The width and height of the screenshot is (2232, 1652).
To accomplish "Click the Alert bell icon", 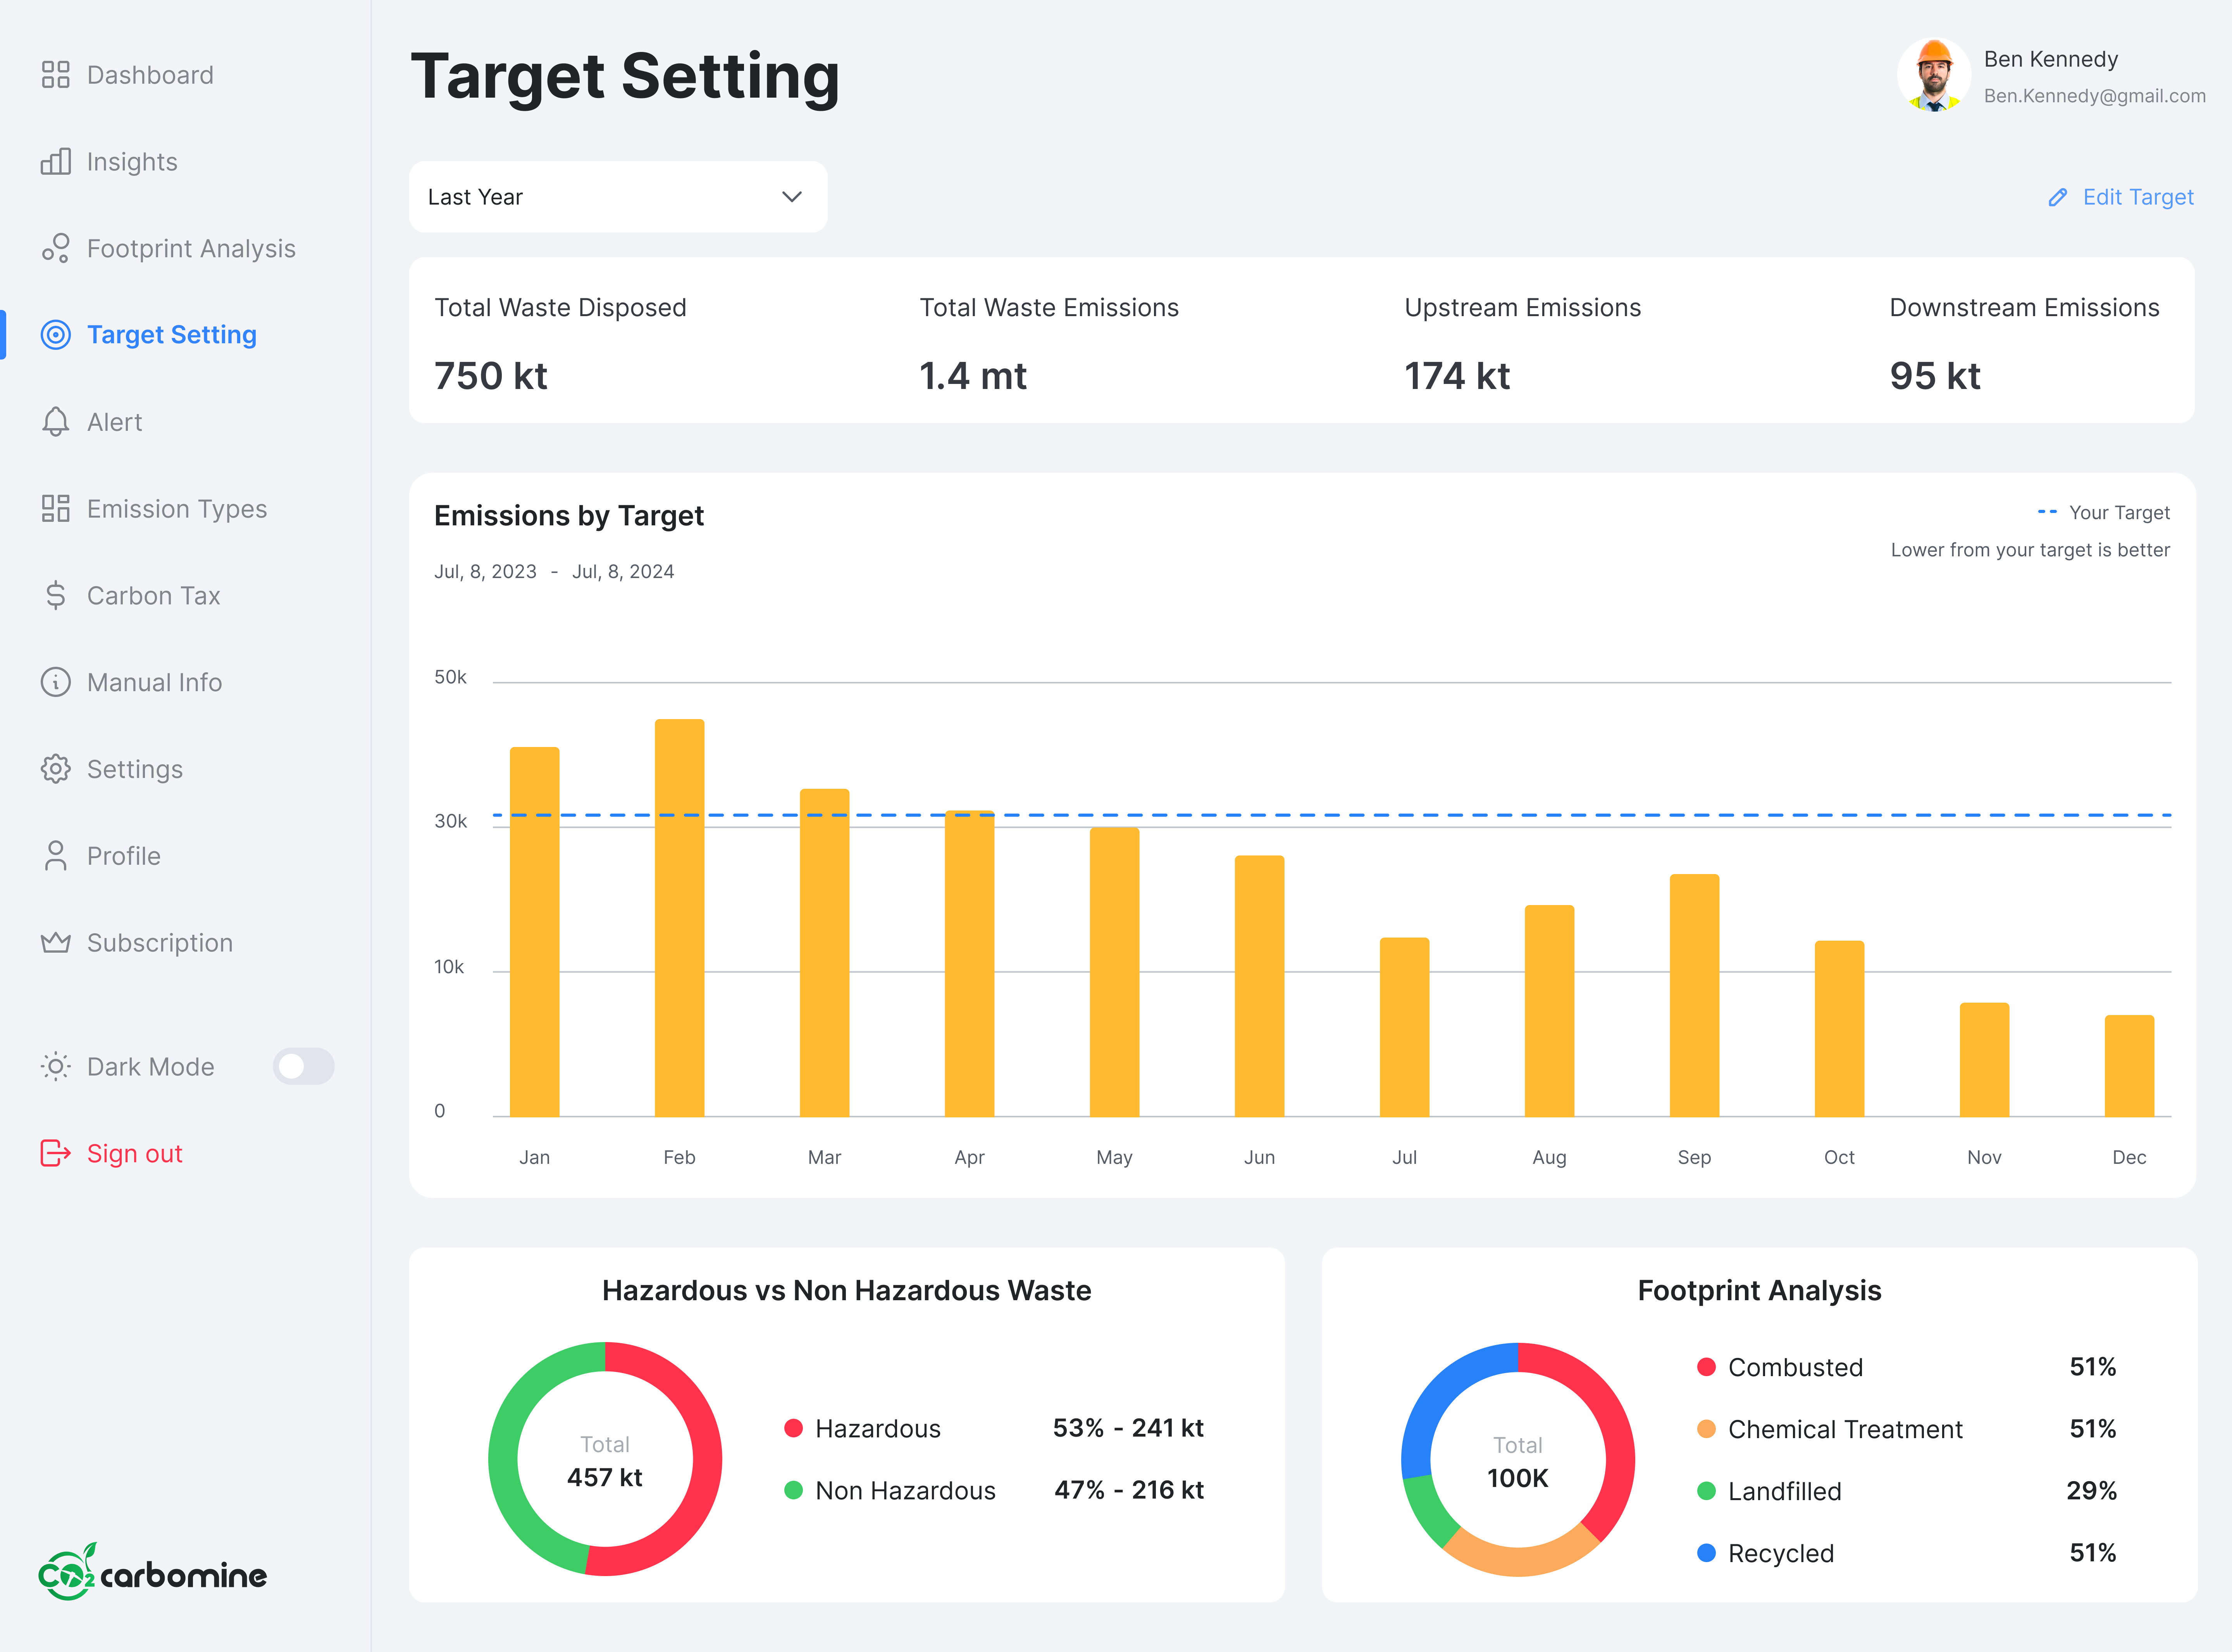I will click(x=55, y=422).
